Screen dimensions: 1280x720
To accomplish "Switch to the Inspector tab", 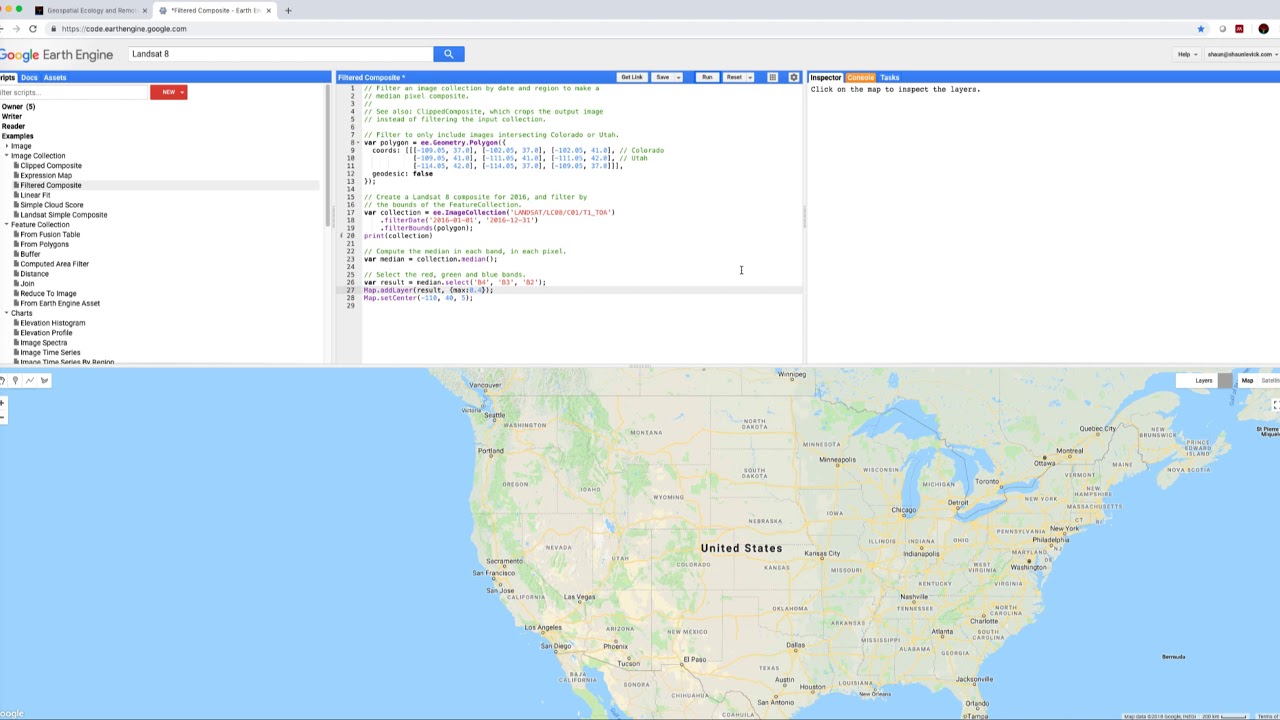I will (826, 77).
